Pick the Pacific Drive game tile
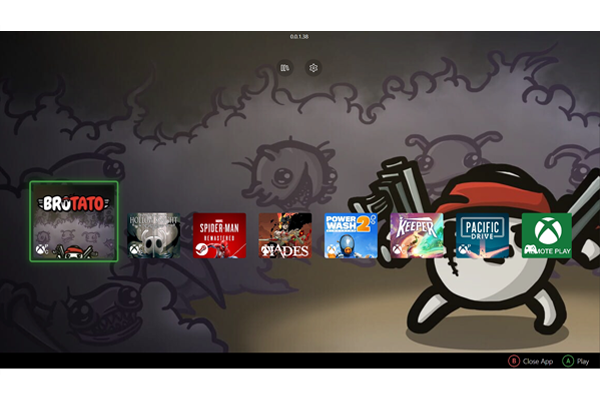The image size is (600, 400). click(481, 236)
